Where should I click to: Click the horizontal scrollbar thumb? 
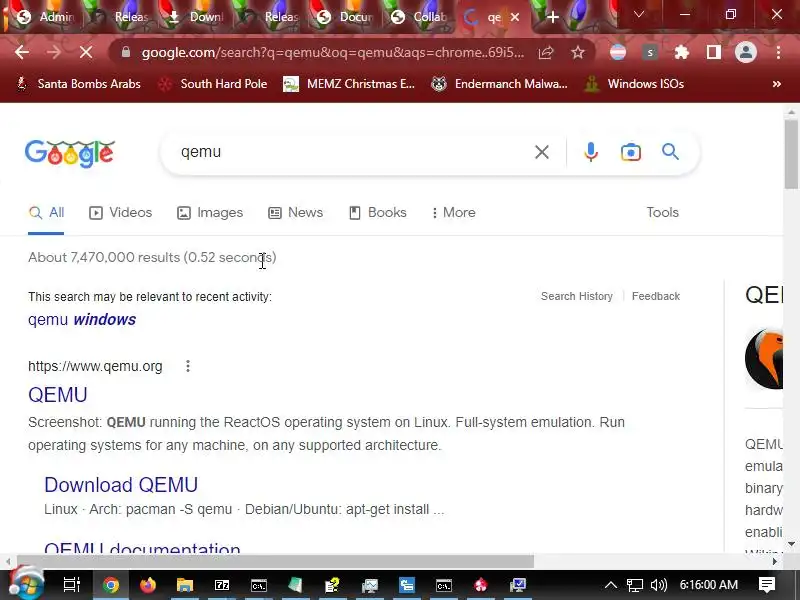tap(276, 561)
